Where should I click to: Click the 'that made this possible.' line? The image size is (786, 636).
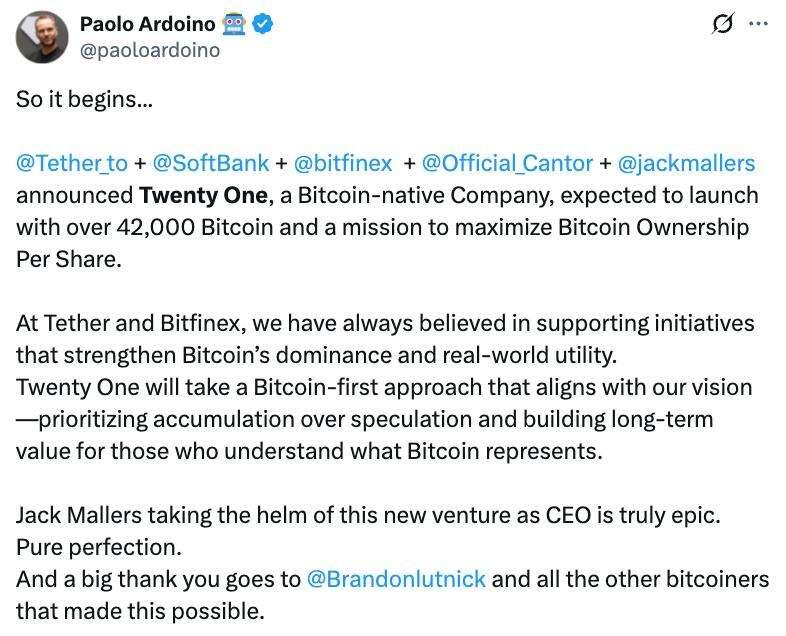[x=140, y=611]
